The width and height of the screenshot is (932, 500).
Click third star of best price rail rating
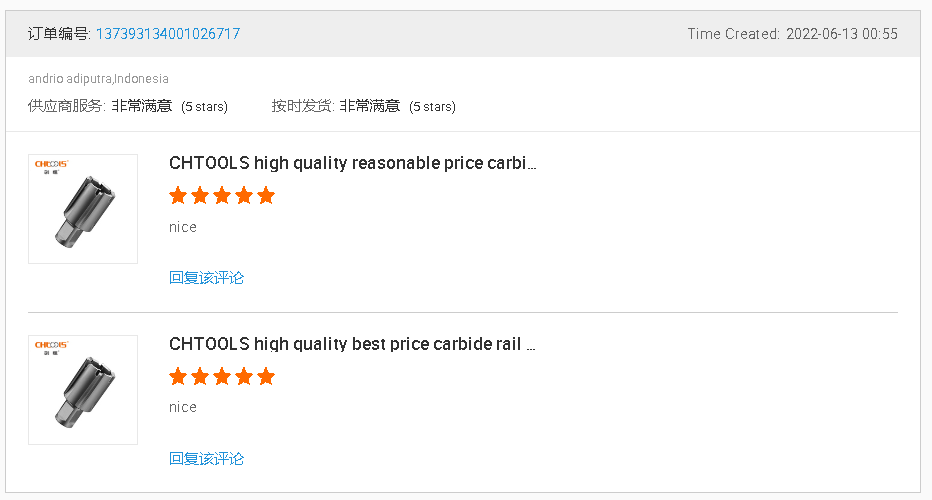click(x=222, y=377)
